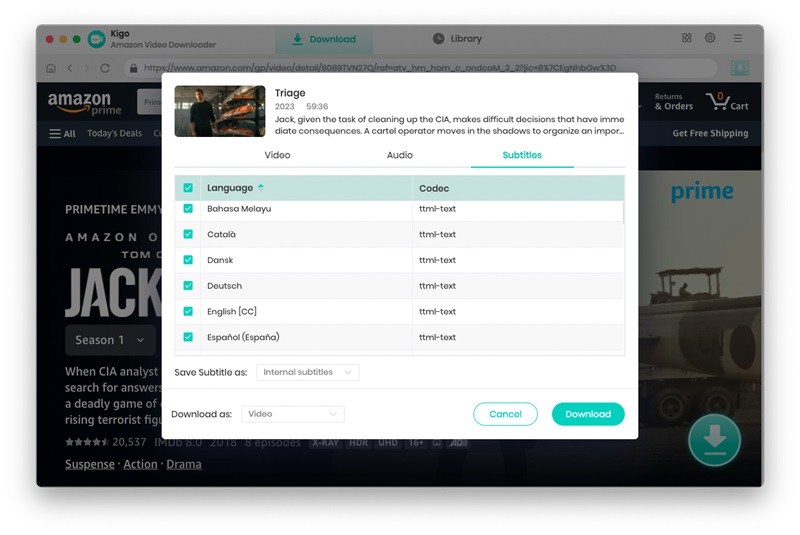Image resolution: width=800 pixels, height=535 pixels.
Task: Switch to the Video tab
Action: 277,155
